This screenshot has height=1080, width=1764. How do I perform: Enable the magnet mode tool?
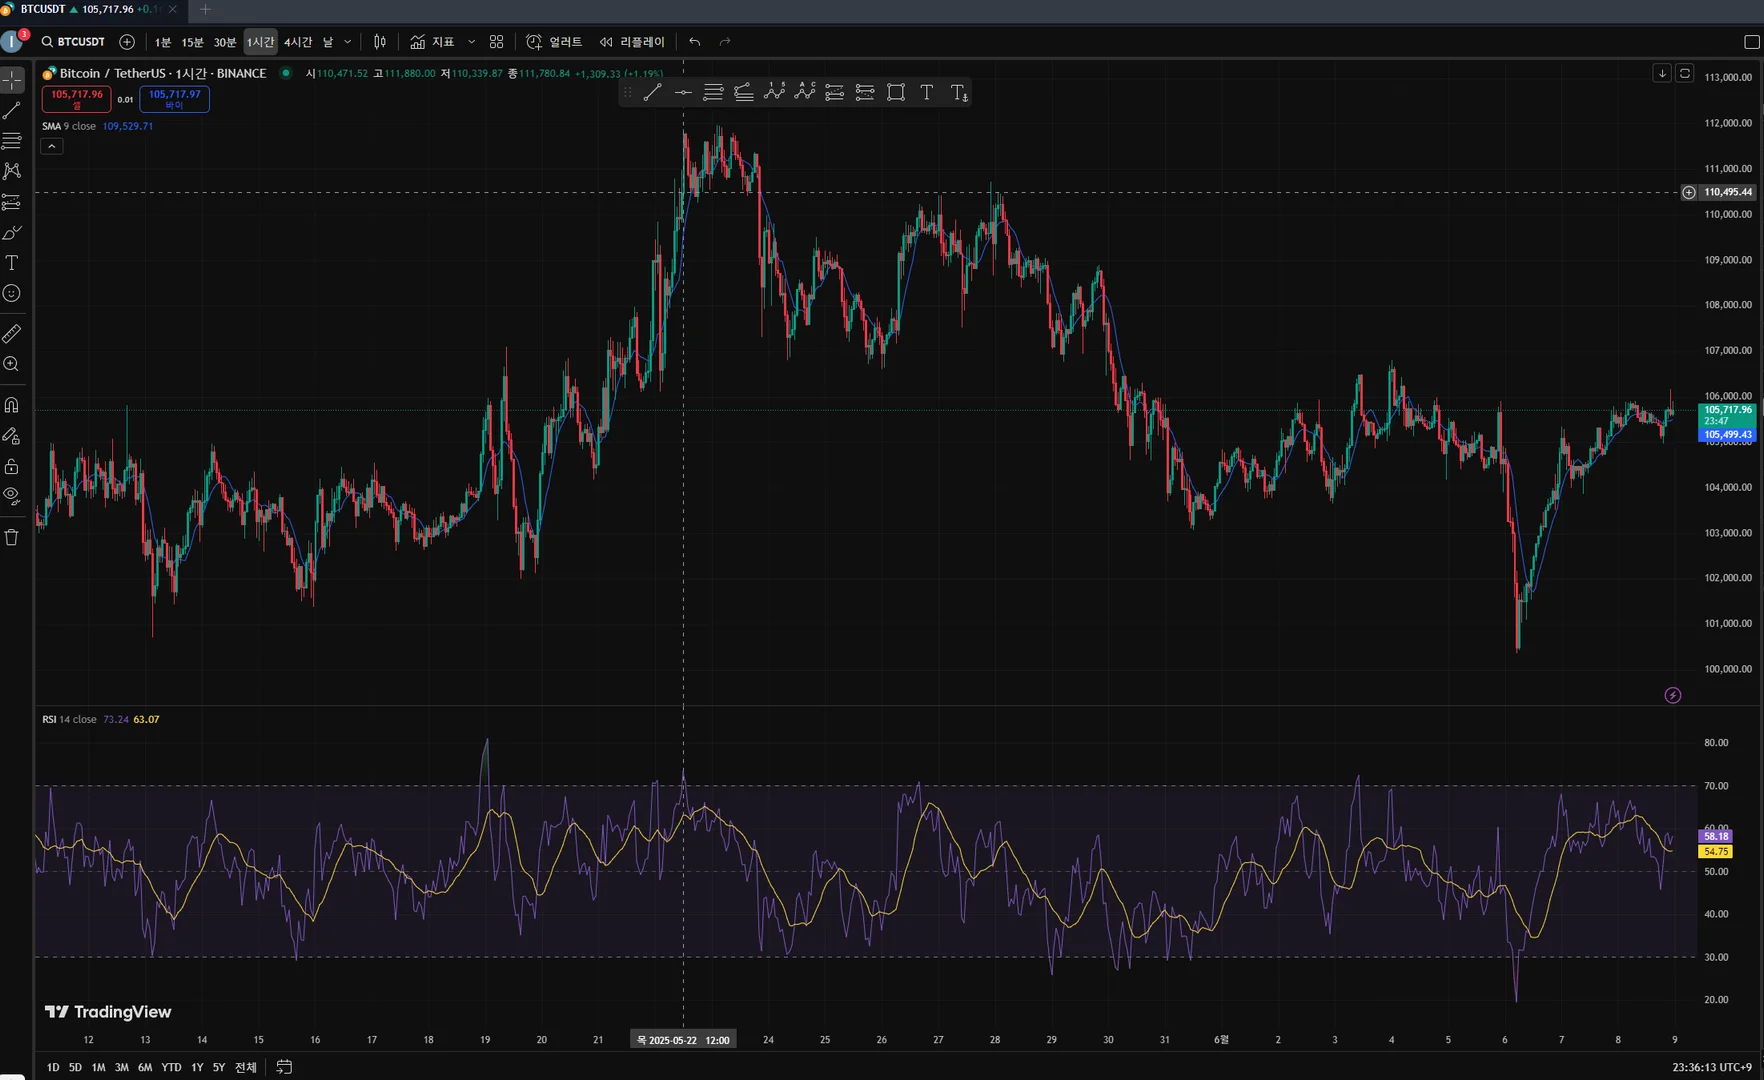pos(12,405)
